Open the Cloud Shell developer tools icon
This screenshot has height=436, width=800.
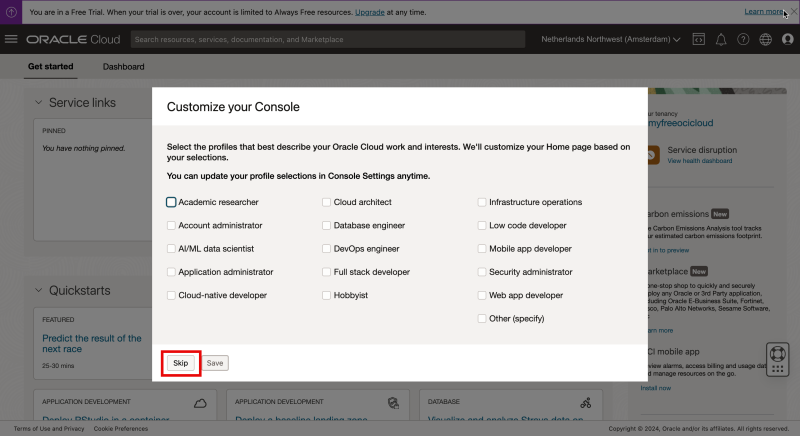[x=698, y=39]
